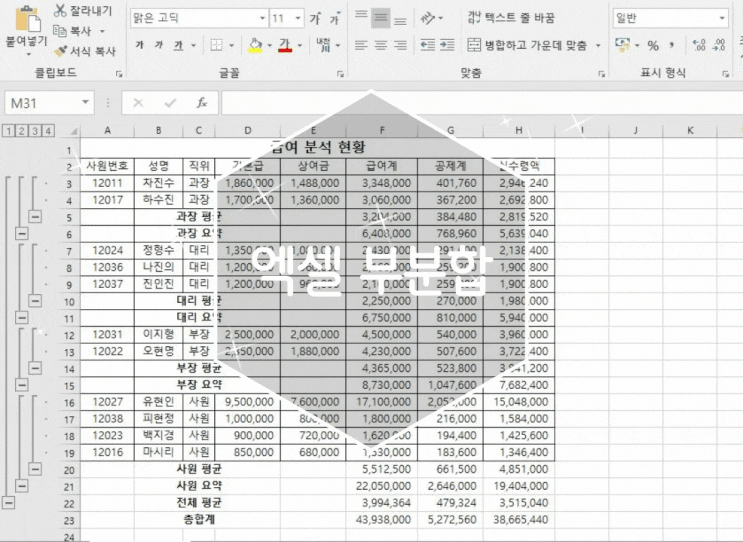
Task: Click the Select All corner triangle
Action: [74, 131]
